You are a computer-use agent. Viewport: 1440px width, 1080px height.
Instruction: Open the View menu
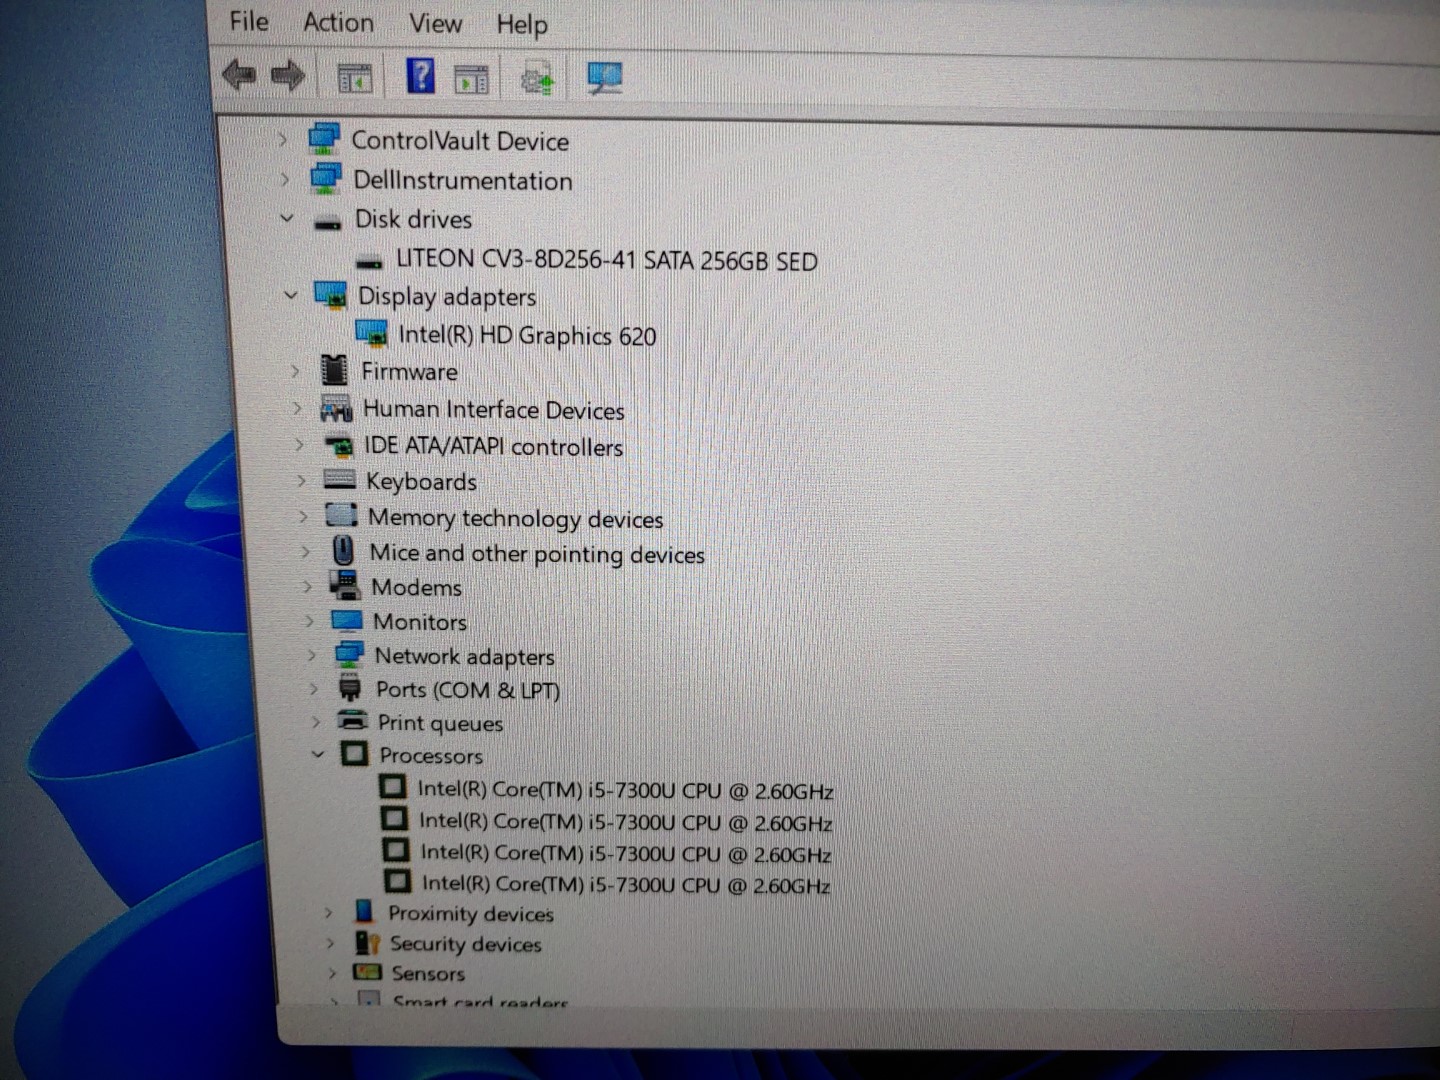click(435, 23)
